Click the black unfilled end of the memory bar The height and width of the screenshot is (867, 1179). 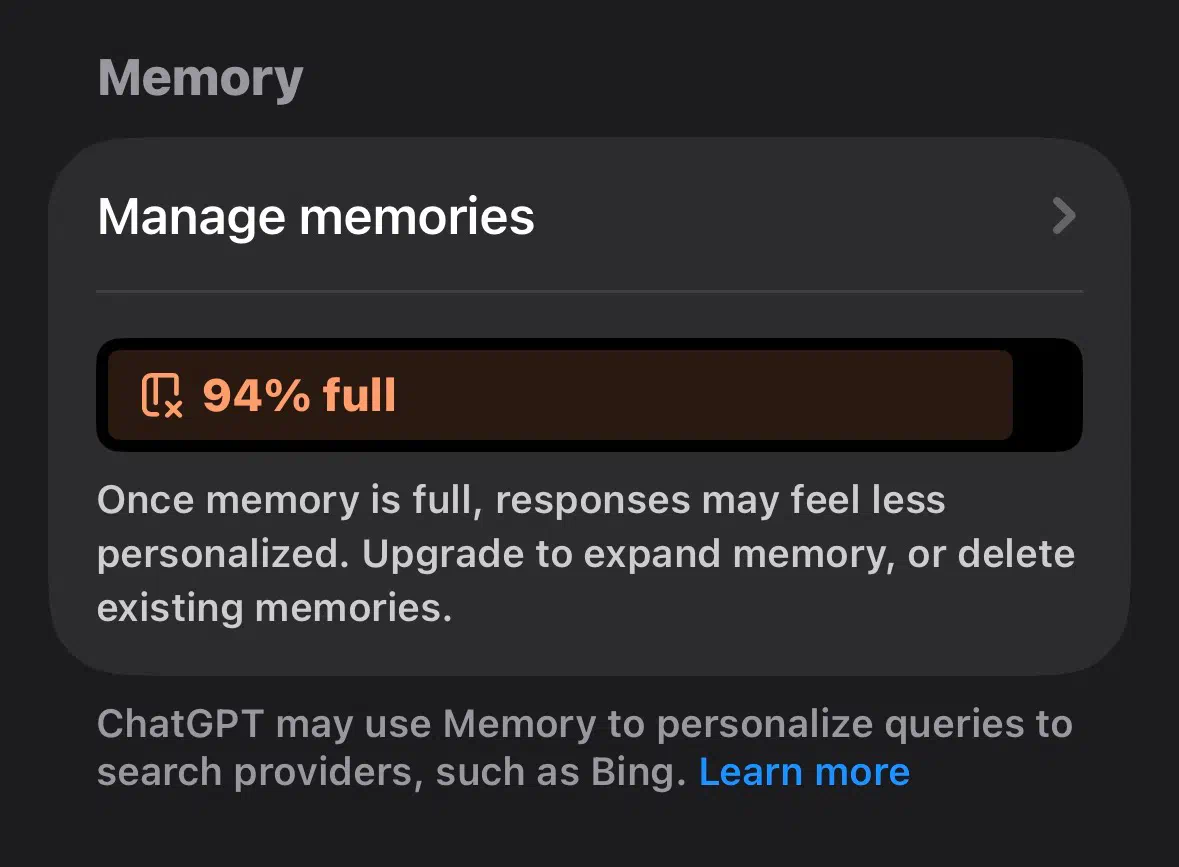click(x=1047, y=395)
